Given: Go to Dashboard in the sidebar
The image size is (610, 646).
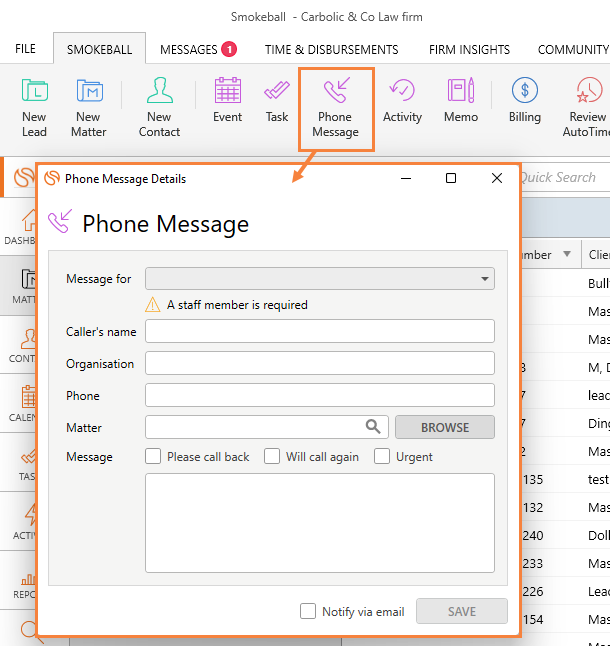Looking at the screenshot, I should 19,227.
